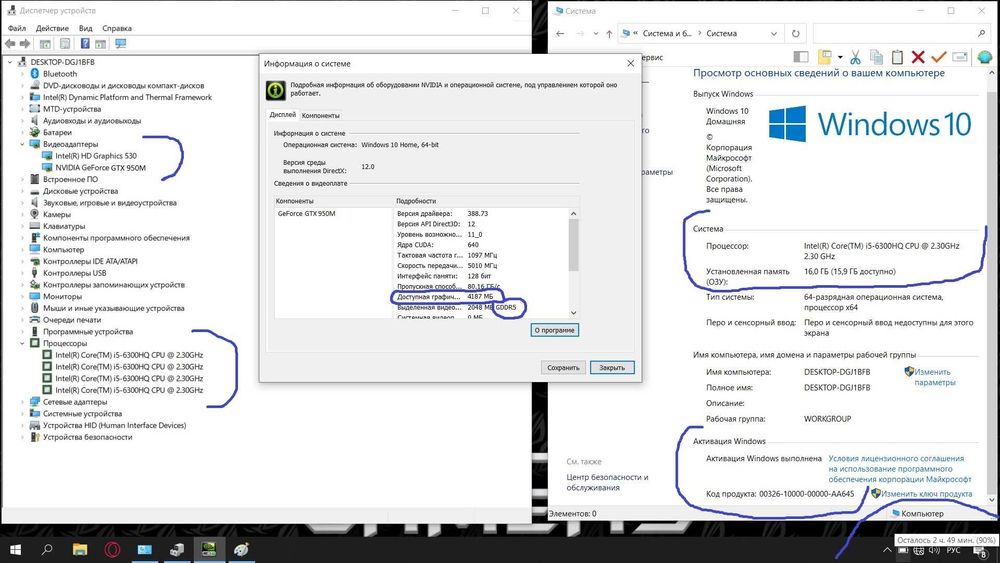Open the Справка menu
Image resolution: width=1000 pixels, height=563 pixels.
coord(117,28)
